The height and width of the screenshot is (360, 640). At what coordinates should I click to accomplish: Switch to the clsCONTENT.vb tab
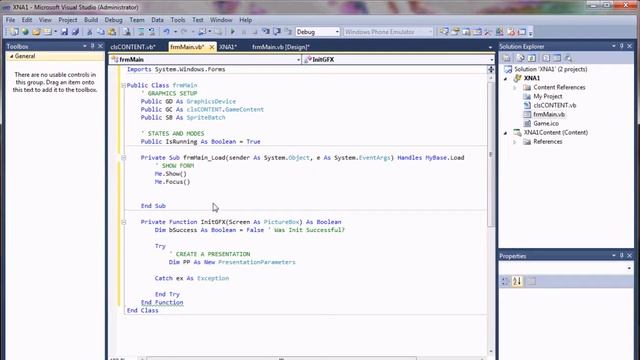tap(133, 47)
